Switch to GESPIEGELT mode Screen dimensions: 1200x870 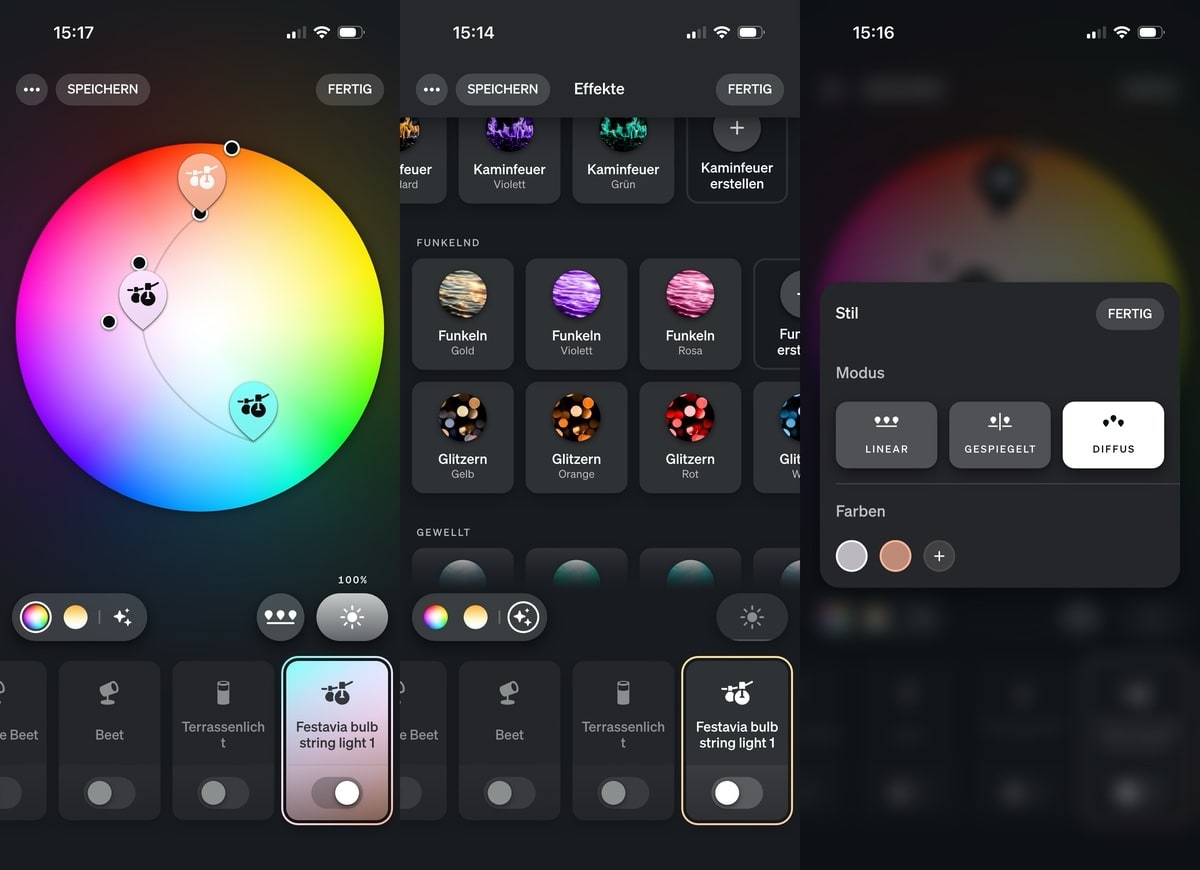click(999, 435)
